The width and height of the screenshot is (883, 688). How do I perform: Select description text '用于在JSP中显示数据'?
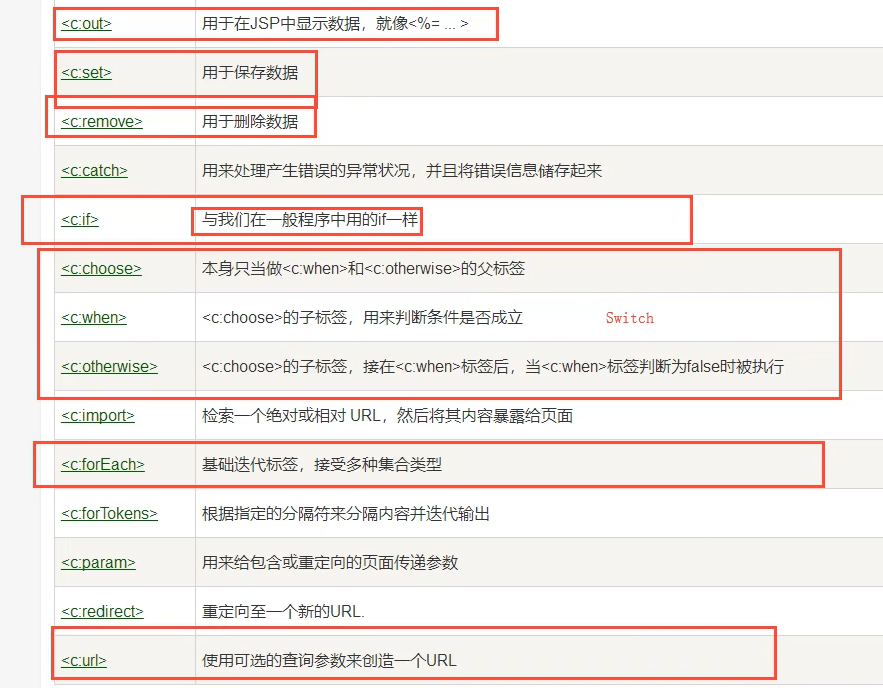(281, 24)
